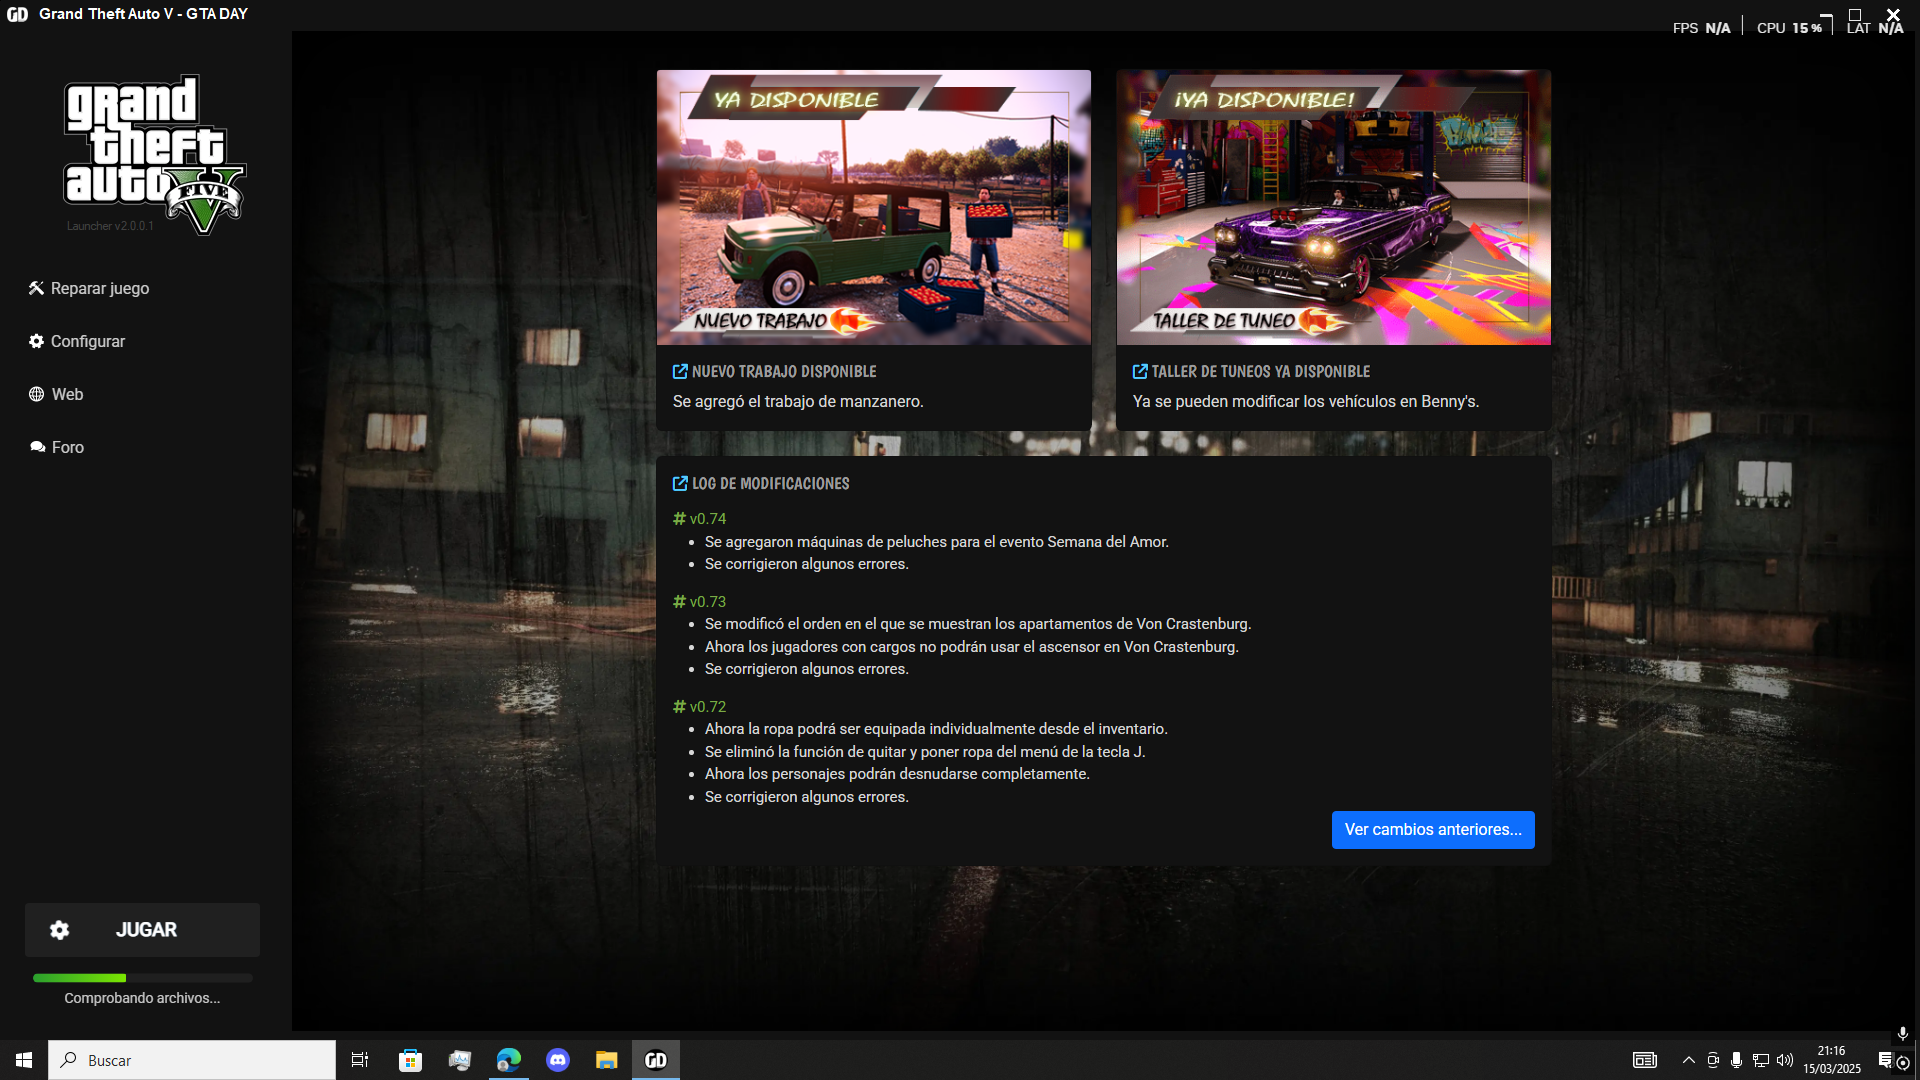Open the manzanero job news thumbnail
The image size is (1920, 1080).
[x=873, y=208]
